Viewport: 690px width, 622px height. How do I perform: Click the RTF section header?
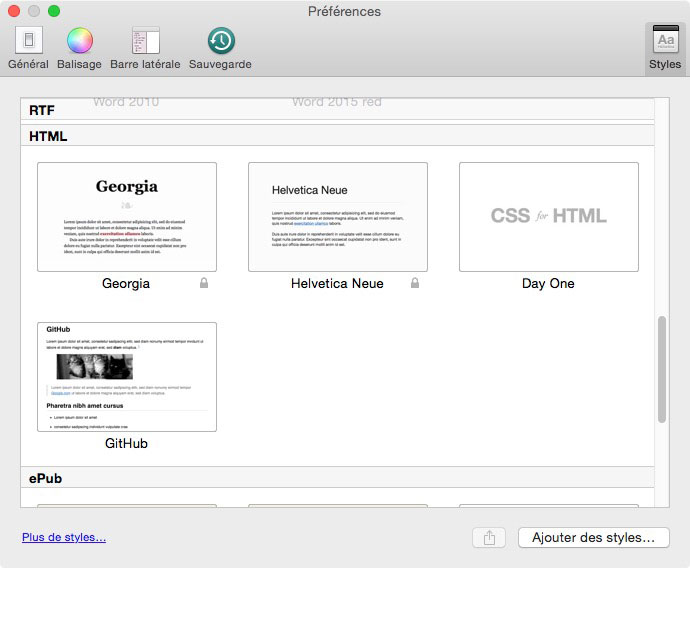(338, 109)
